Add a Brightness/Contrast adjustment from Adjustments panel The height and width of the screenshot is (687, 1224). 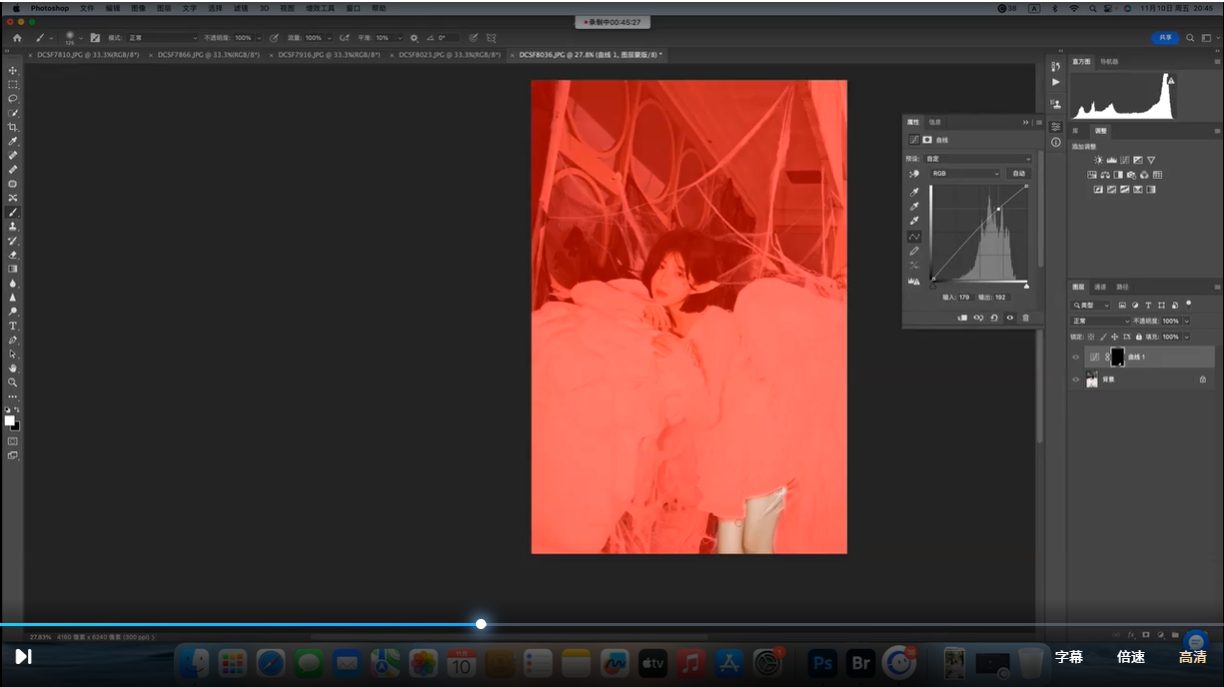pos(1098,160)
